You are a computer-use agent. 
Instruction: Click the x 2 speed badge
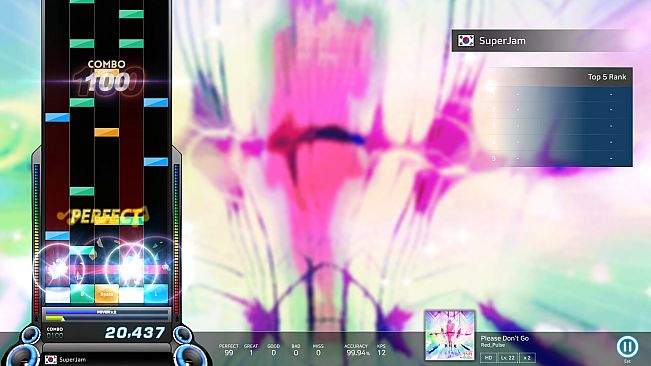click(527, 358)
